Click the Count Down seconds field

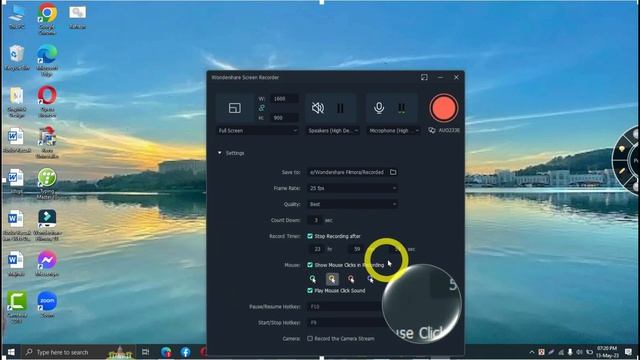click(315, 220)
